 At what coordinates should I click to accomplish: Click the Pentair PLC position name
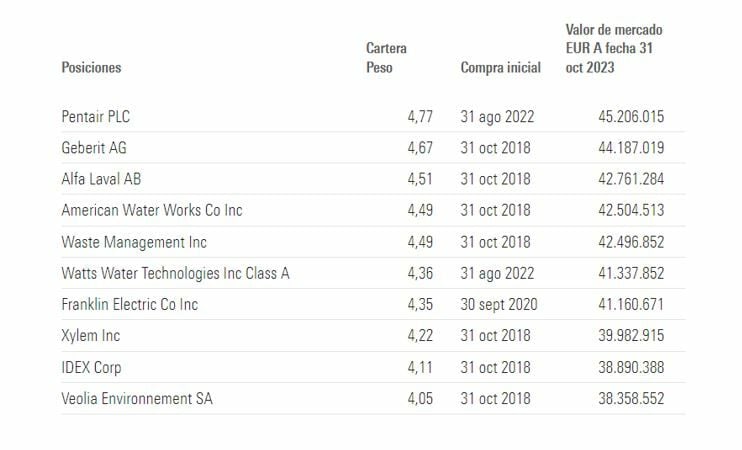pyautogui.click(x=96, y=117)
